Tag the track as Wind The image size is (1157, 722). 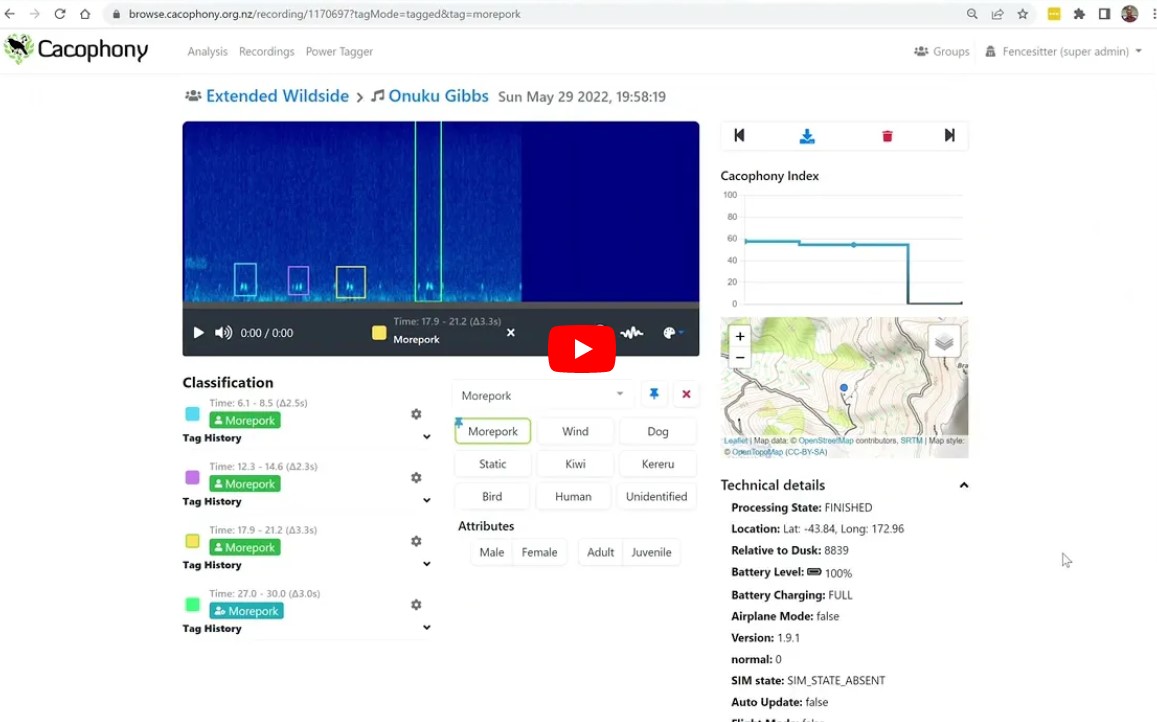[575, 431]
